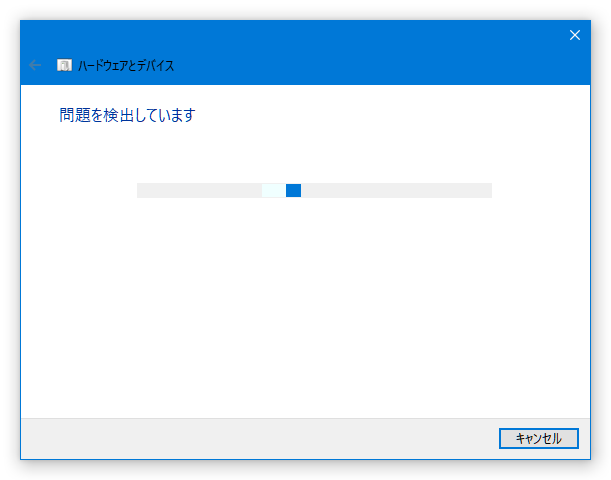Cancel the troubleshooter with キャンセル

(539, 438)
